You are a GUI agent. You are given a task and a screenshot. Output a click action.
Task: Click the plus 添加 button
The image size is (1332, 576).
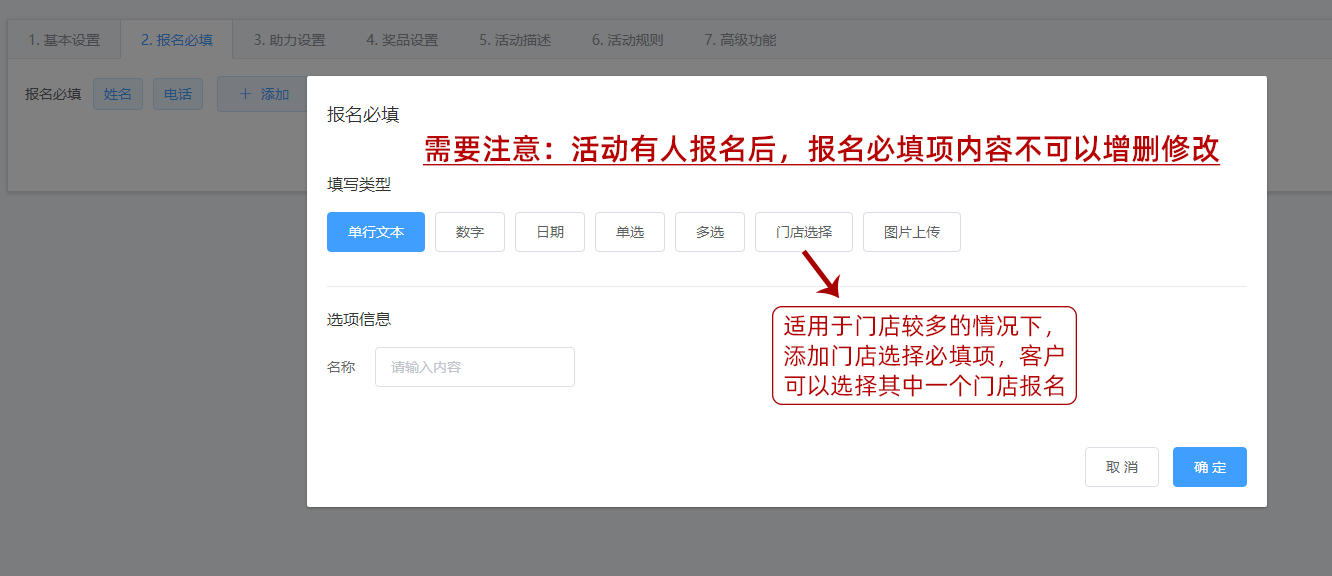263,94
